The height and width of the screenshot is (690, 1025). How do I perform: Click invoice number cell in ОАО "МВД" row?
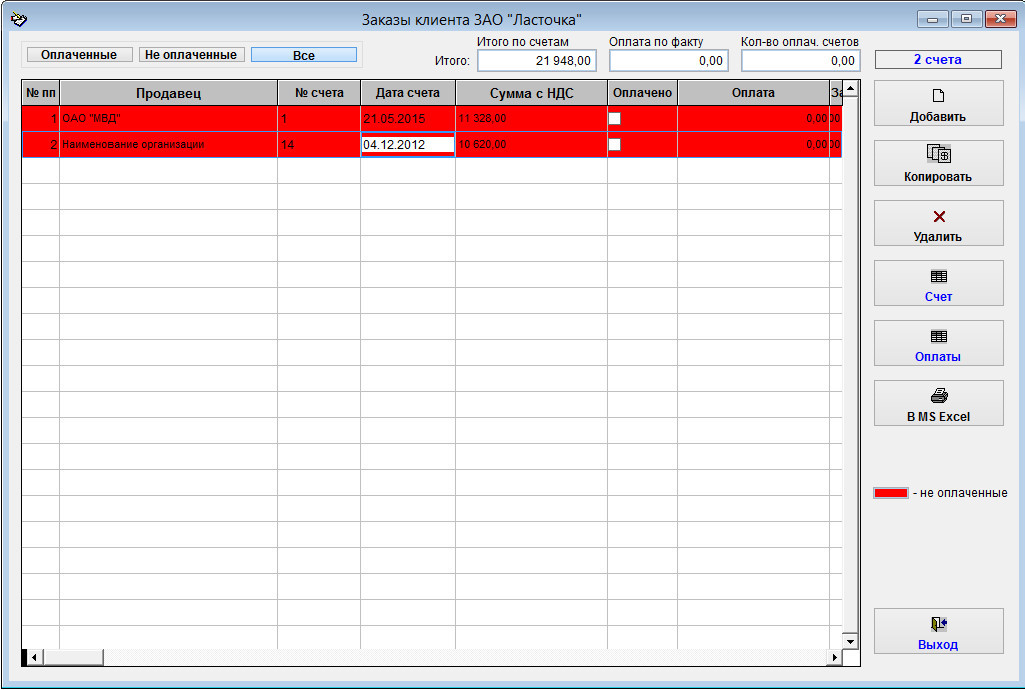click(319, 118)
